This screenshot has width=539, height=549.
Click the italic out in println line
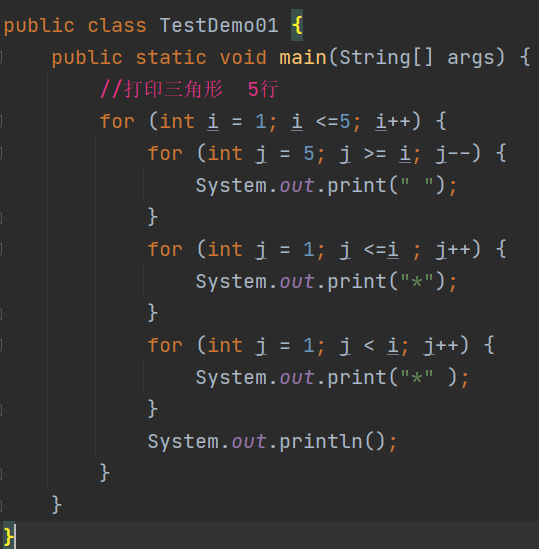pos(249,442)
